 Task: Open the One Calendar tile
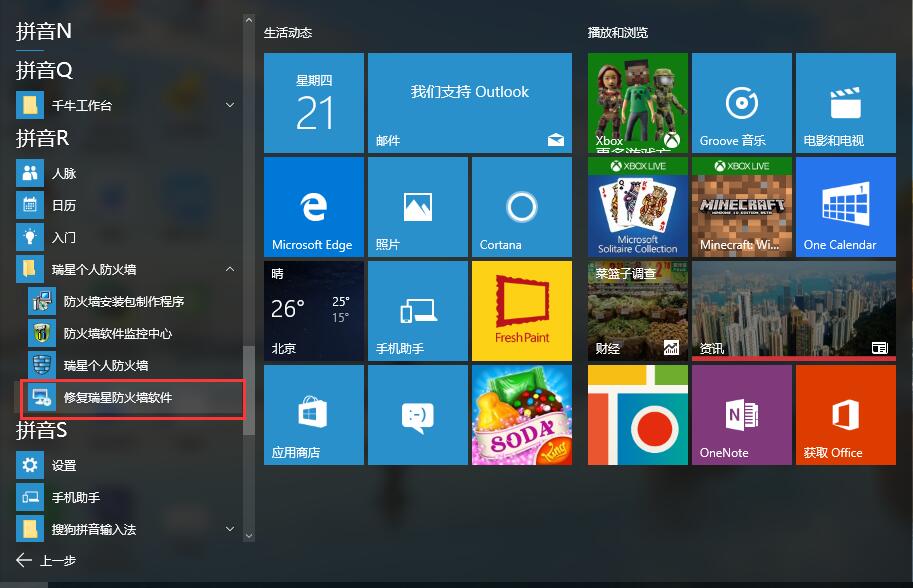tap(846, 207)
